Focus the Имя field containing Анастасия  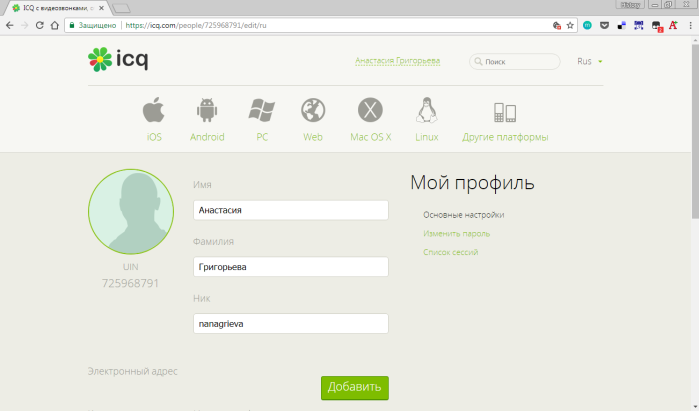291,210
